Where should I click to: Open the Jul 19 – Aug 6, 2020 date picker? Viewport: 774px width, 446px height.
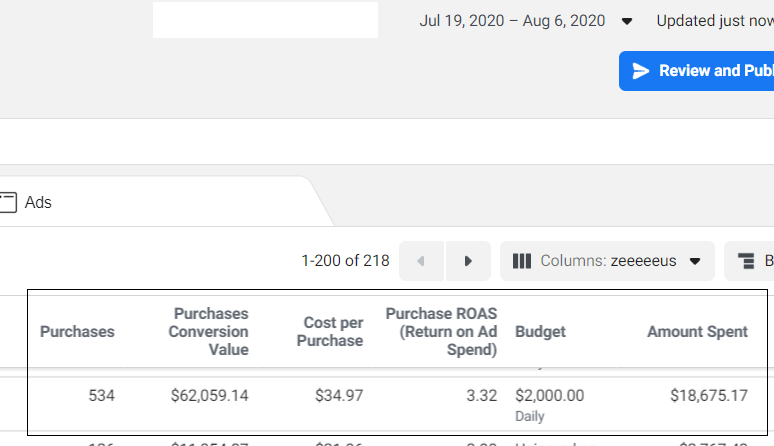point(512,21)
